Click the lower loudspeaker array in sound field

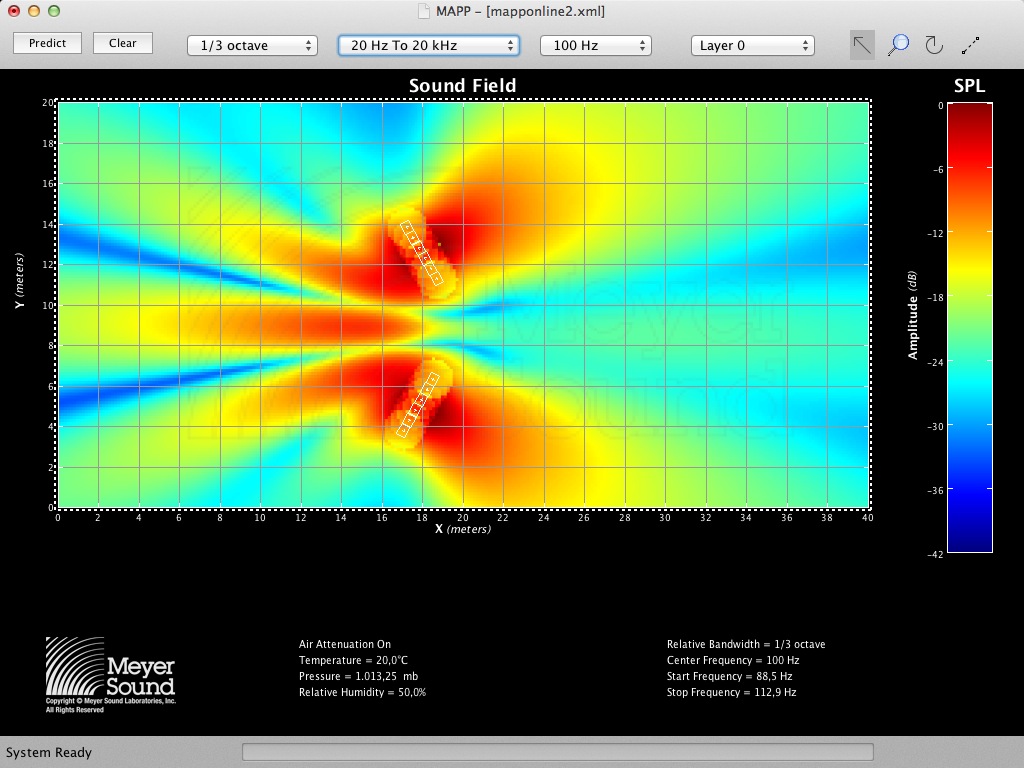(x=418, y=404)
